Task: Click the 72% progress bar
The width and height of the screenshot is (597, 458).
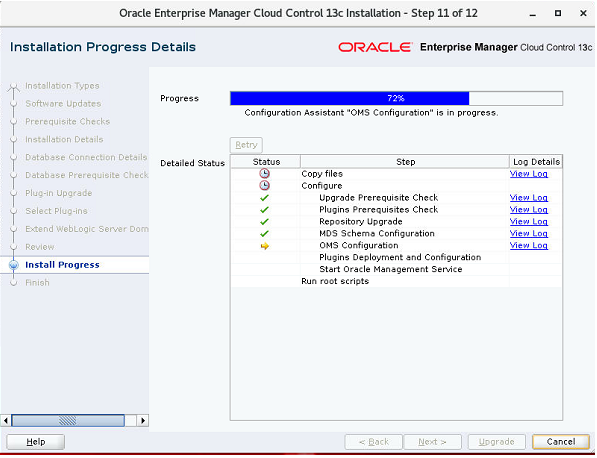Action: pyautogui.click(x=396, y=98)
